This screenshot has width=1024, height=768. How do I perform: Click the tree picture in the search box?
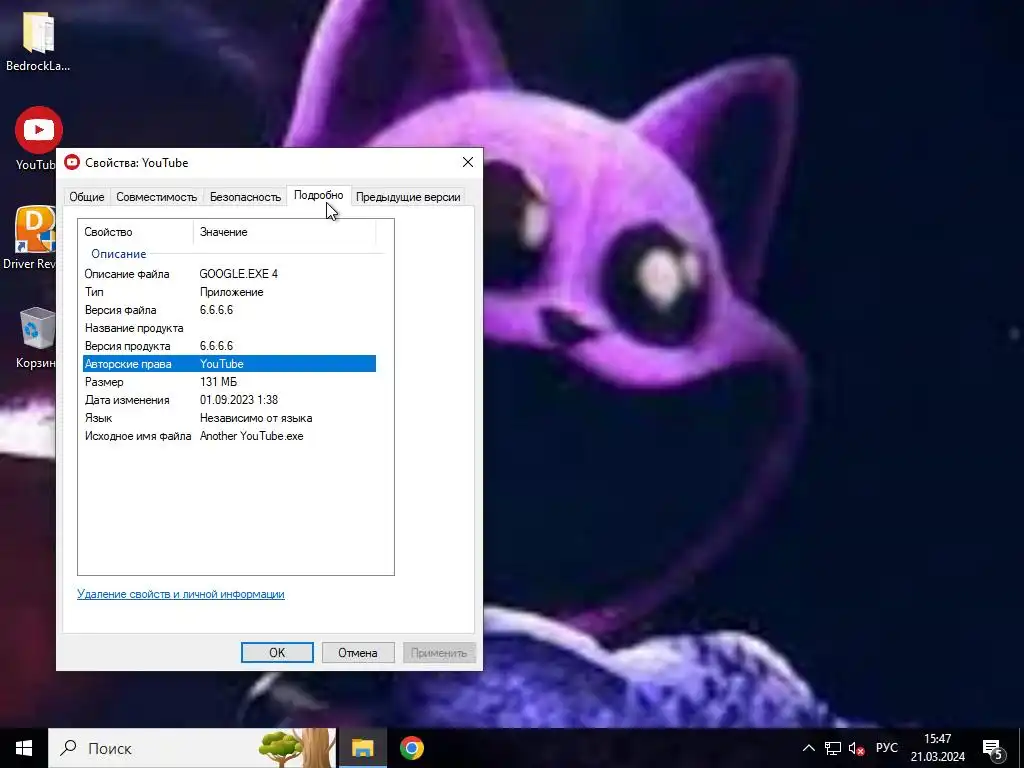pyautogui.click(x=297, y=748)
